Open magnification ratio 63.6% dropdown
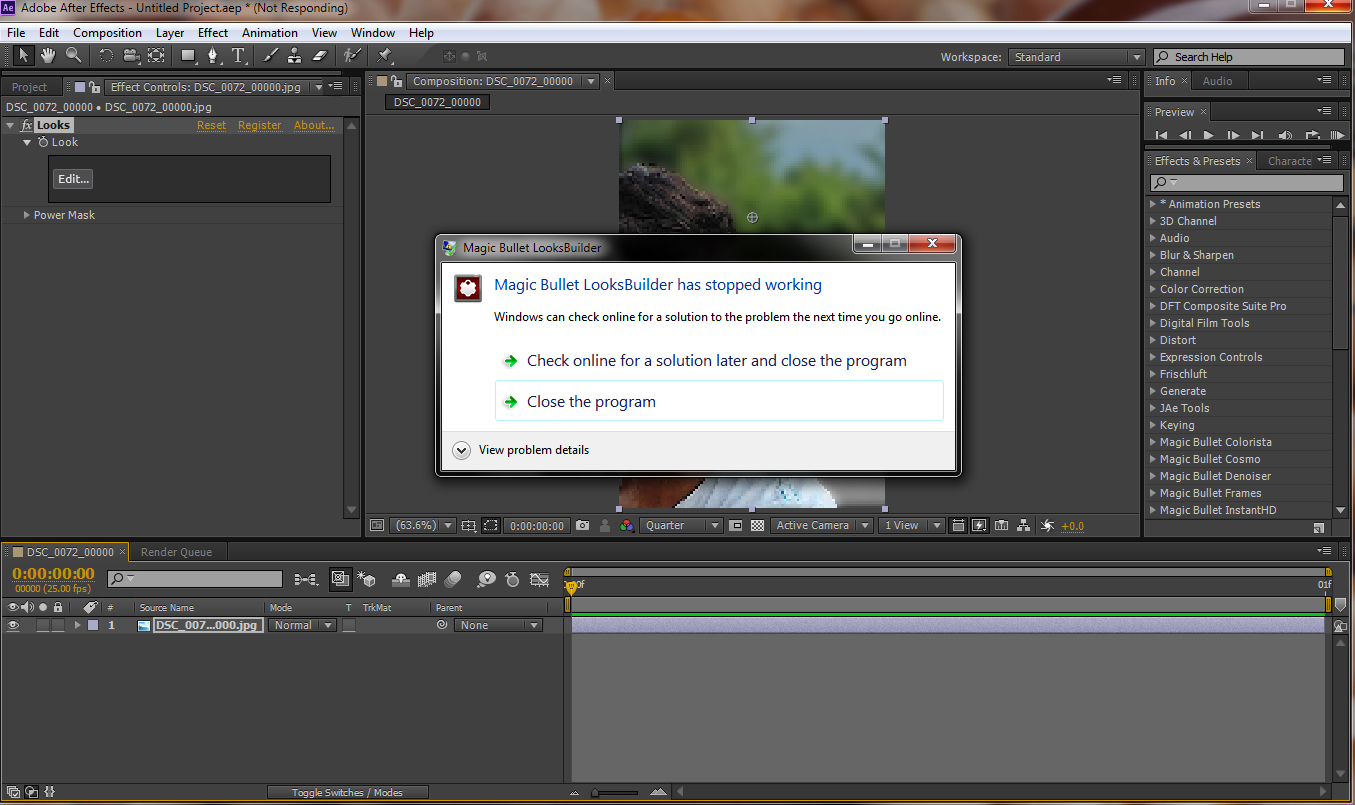This screenshot has width=1355, height=805. (423, 525)
